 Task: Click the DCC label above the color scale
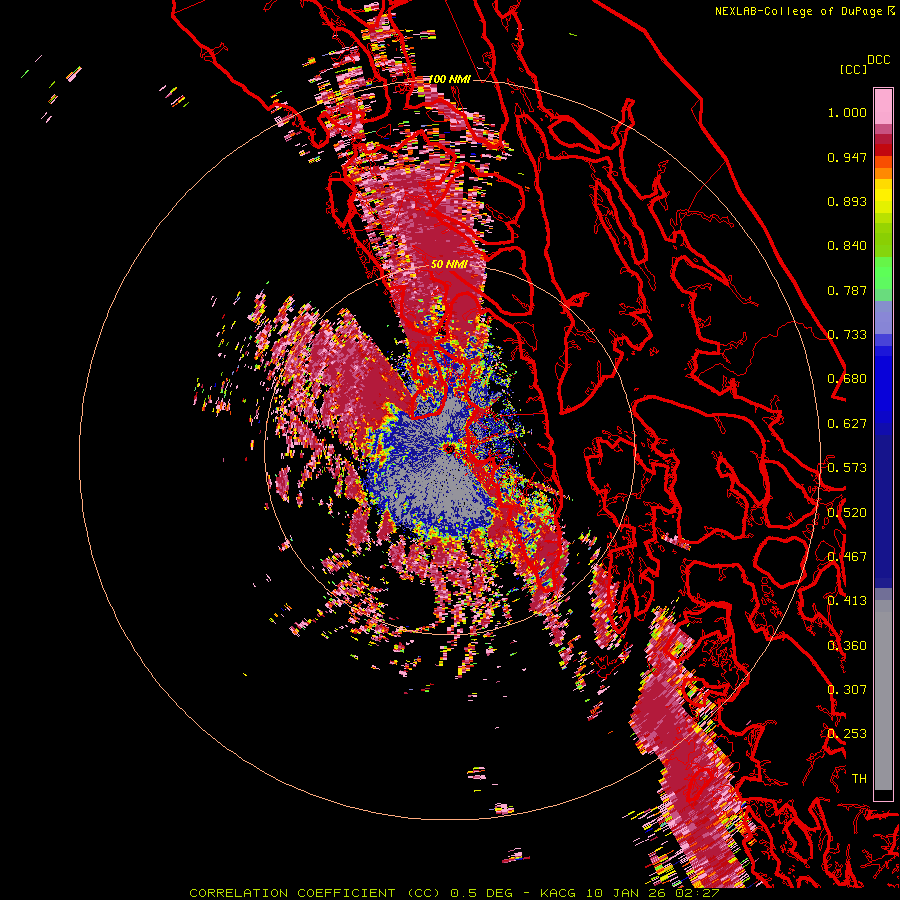(879, 60)
